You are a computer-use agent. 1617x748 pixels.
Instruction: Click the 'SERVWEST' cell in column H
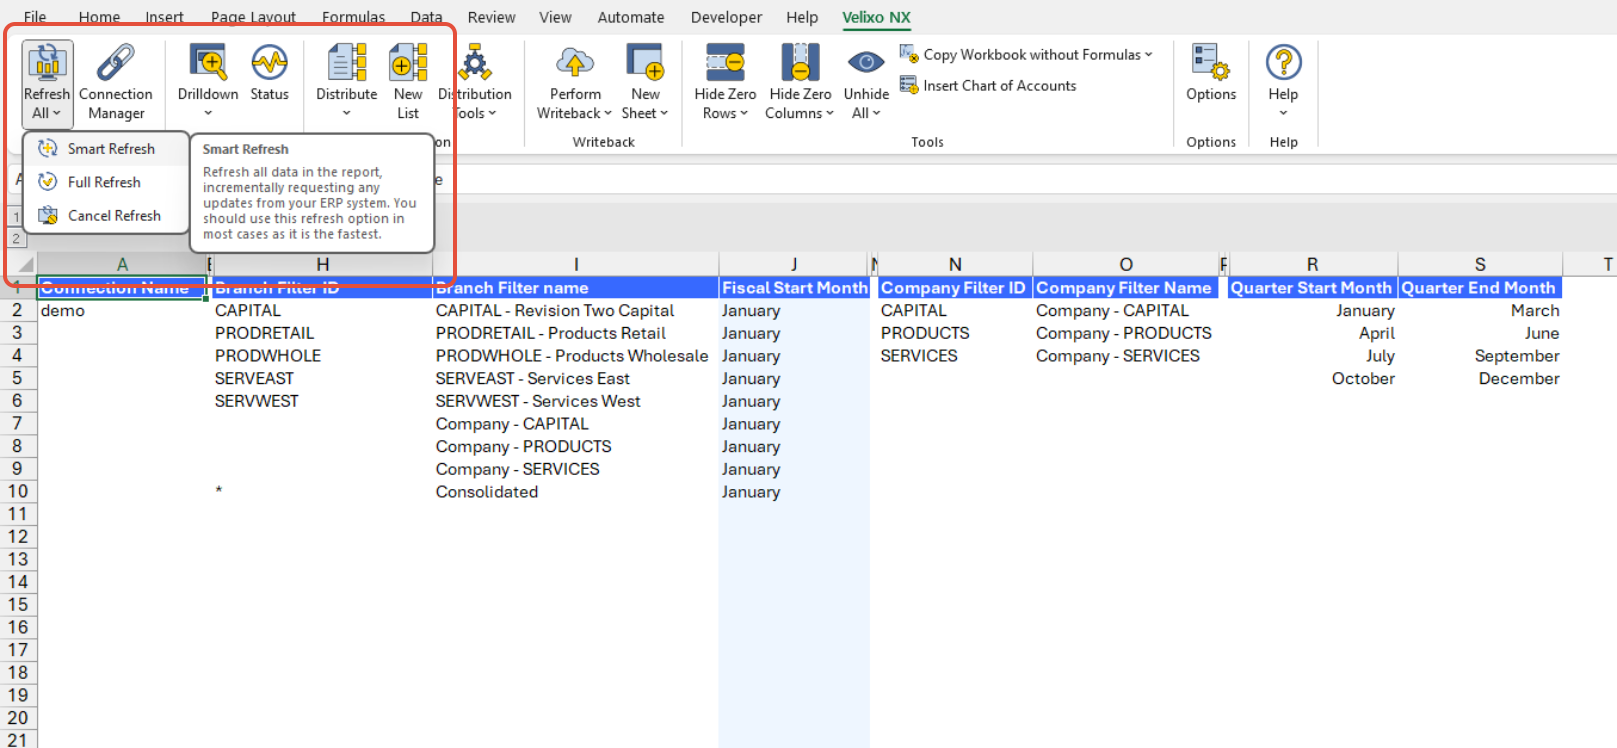(x=322, y=401)
